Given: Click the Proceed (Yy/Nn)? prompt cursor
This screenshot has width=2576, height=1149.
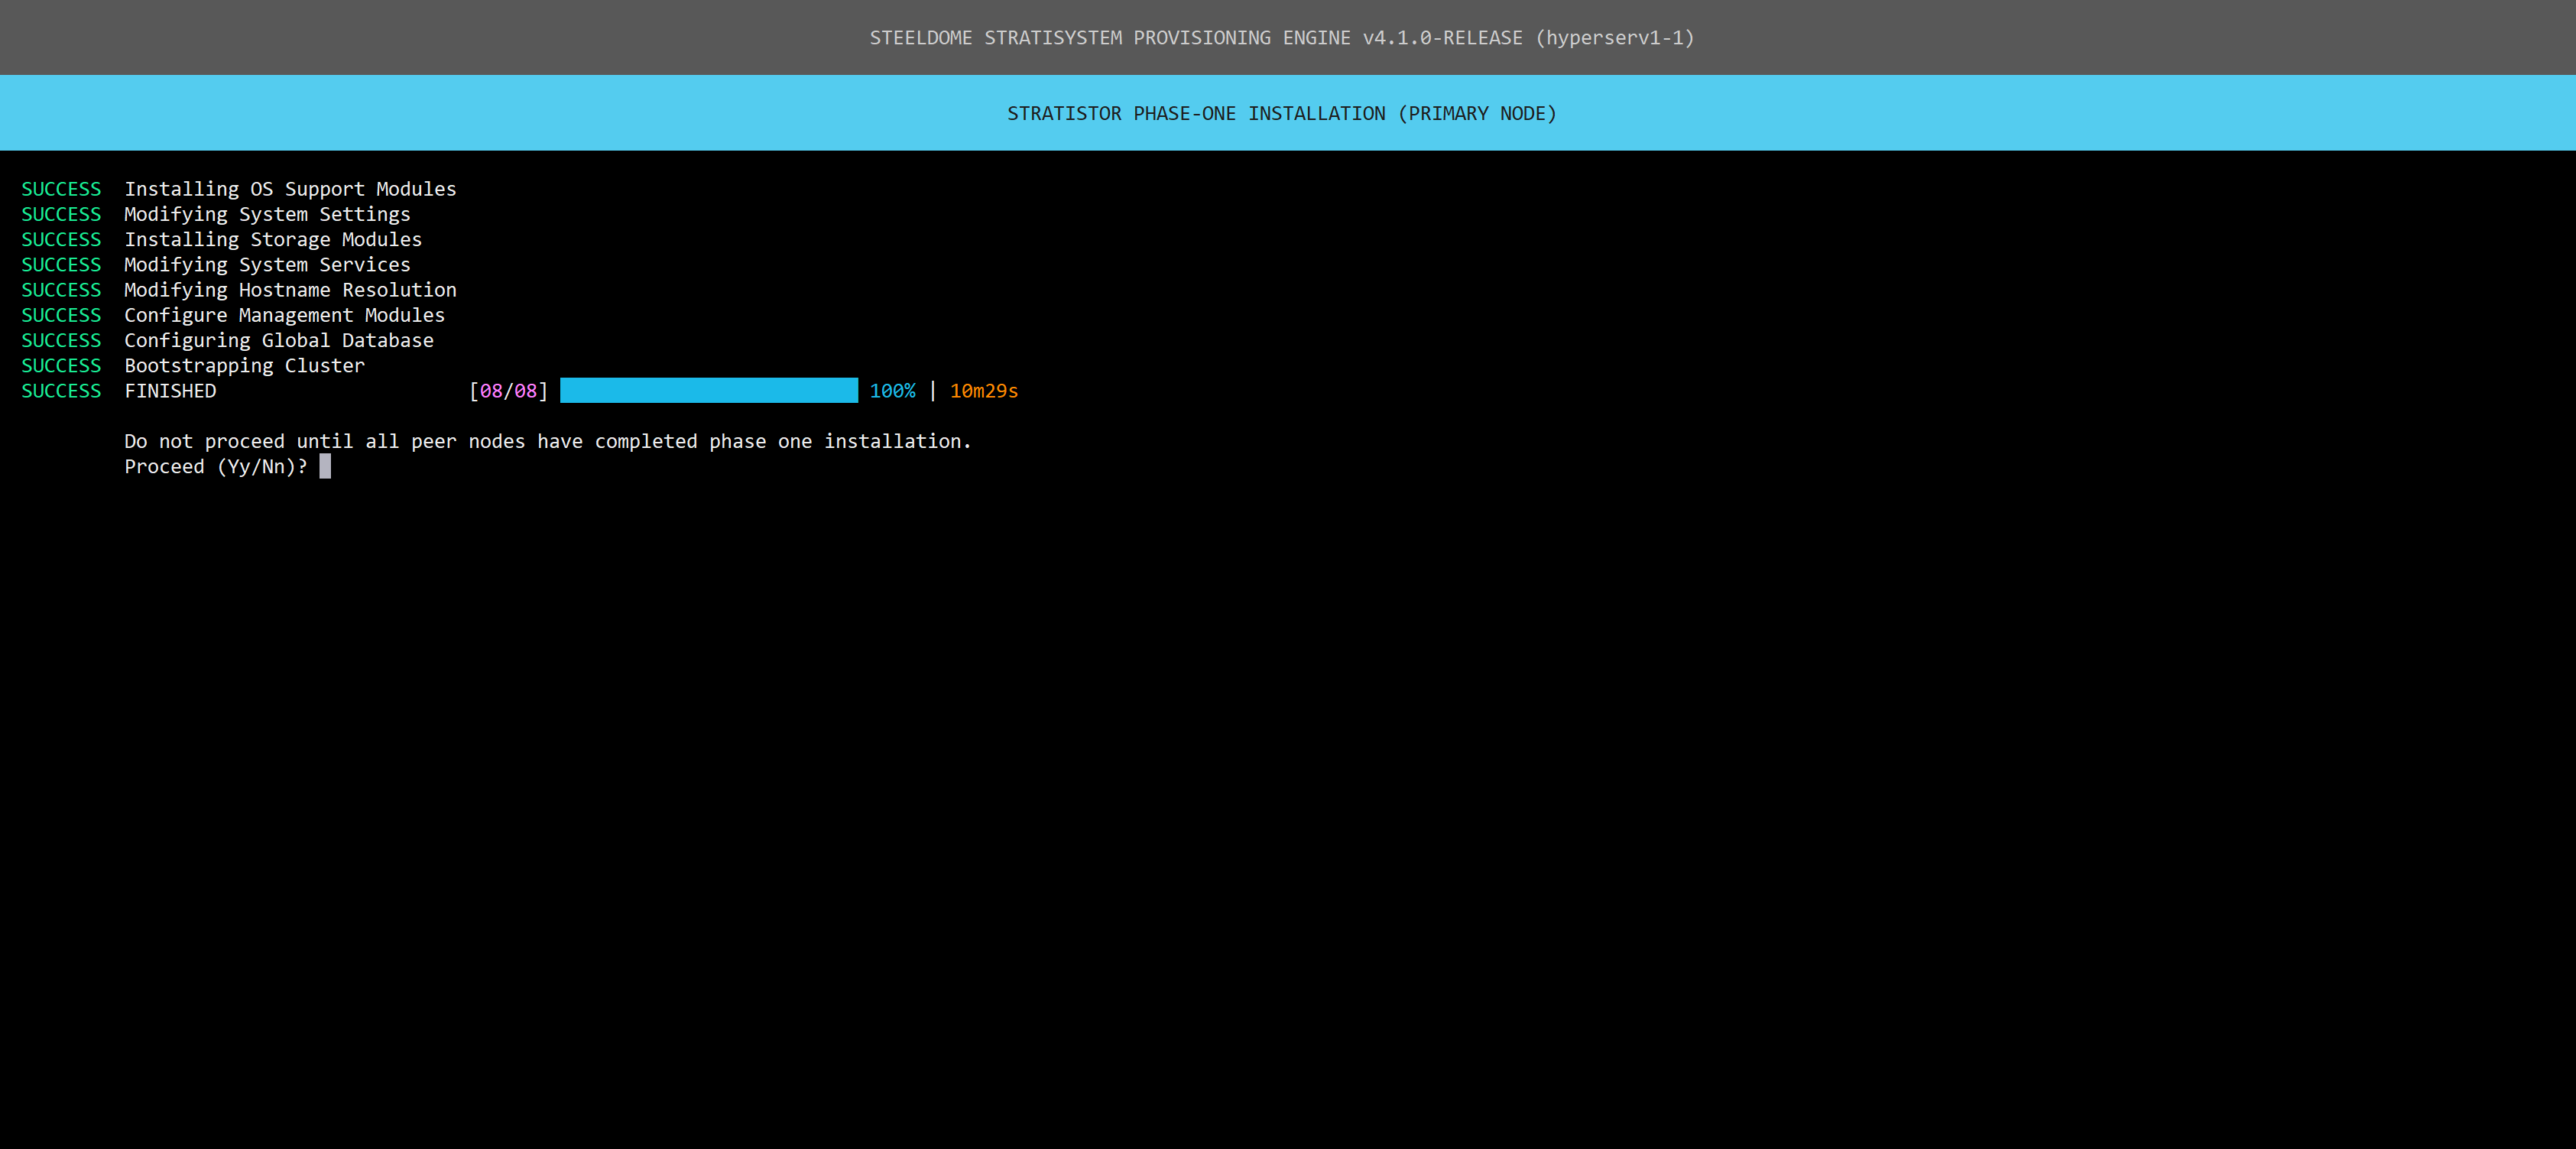Looking at the screenshot, I should (x=325, y=467).
